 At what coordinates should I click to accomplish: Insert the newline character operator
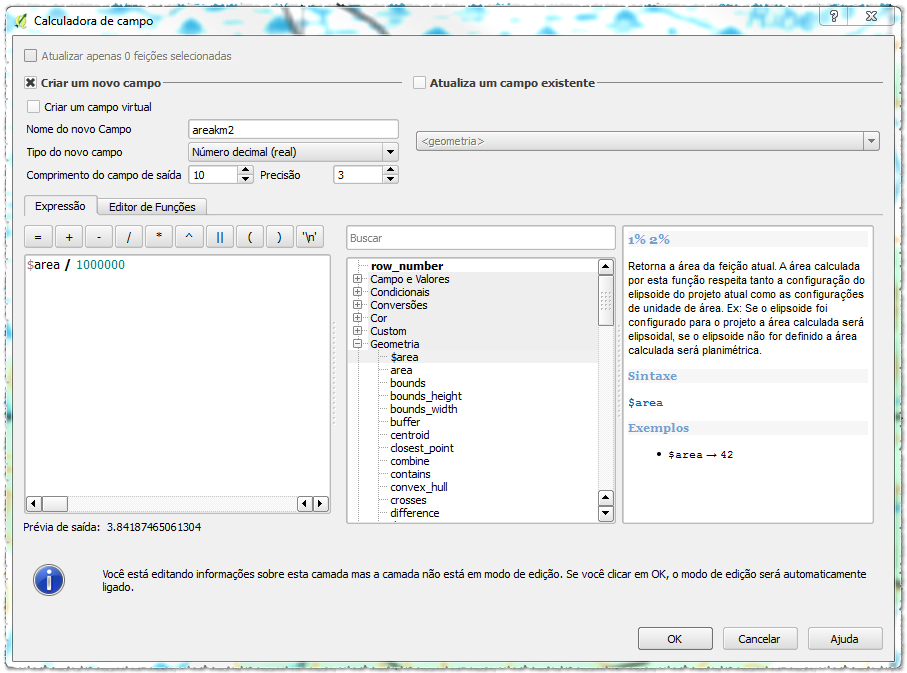pos(311,237)
